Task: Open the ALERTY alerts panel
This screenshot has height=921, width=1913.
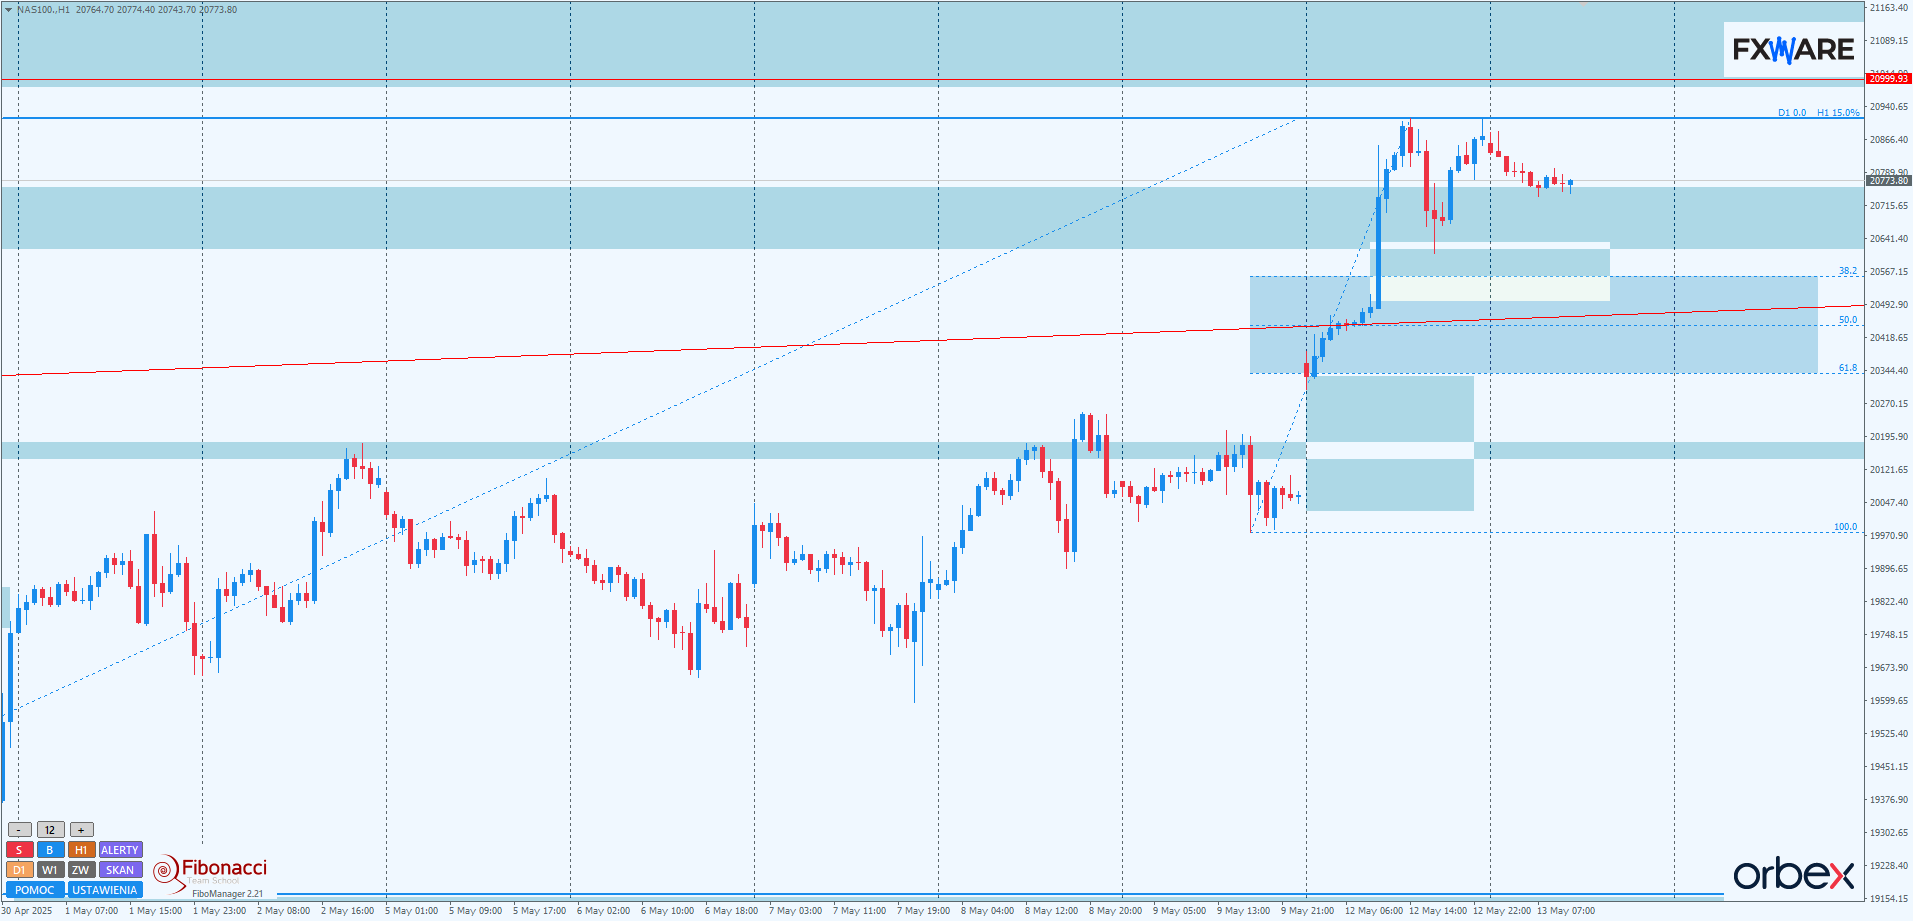Action: [120, 850]
